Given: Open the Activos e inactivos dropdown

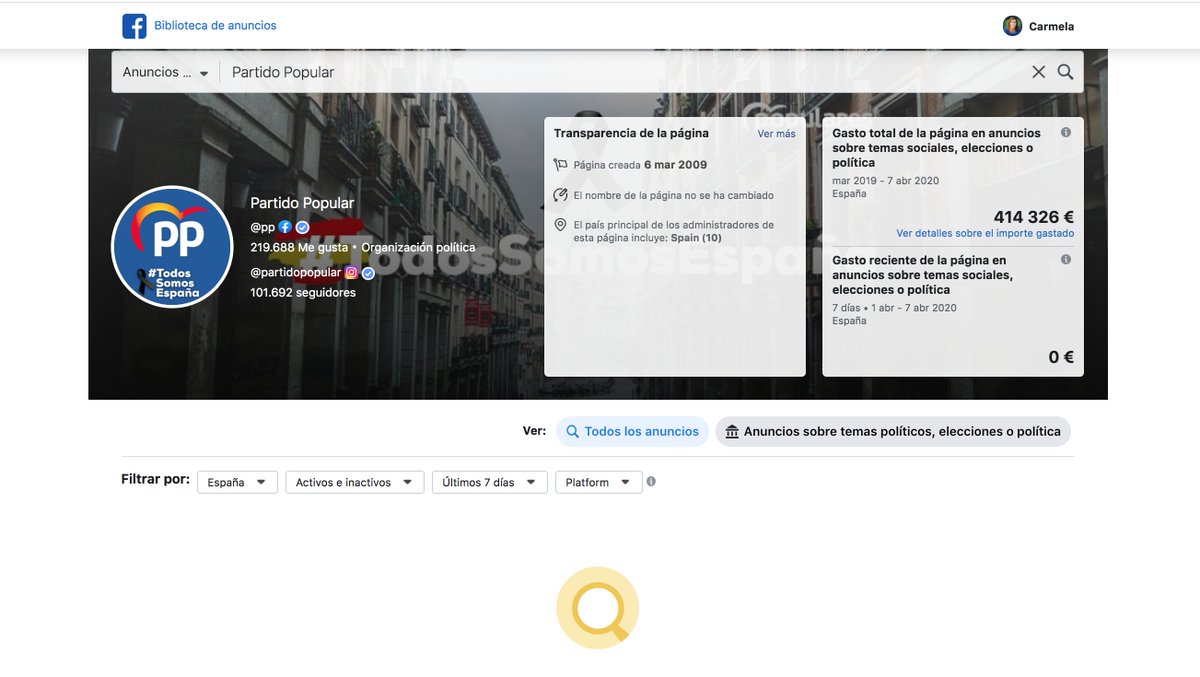Looking at the screenshot, I should tap(354, 482).
